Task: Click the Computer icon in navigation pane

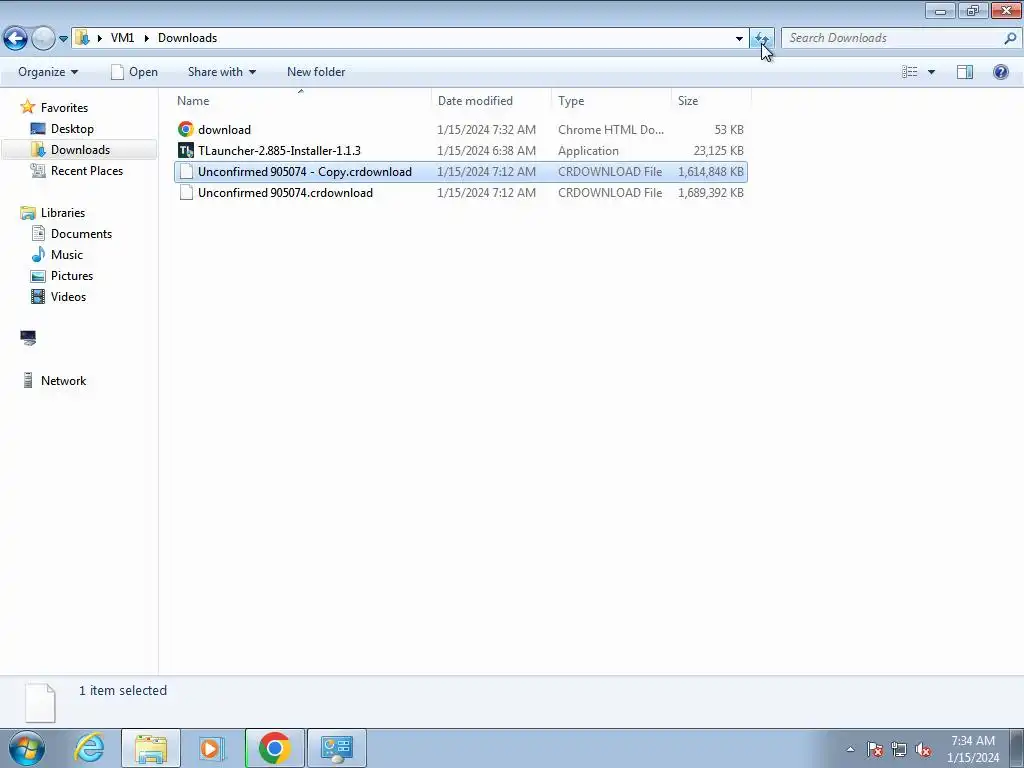Action: click(x=28, y=338)
